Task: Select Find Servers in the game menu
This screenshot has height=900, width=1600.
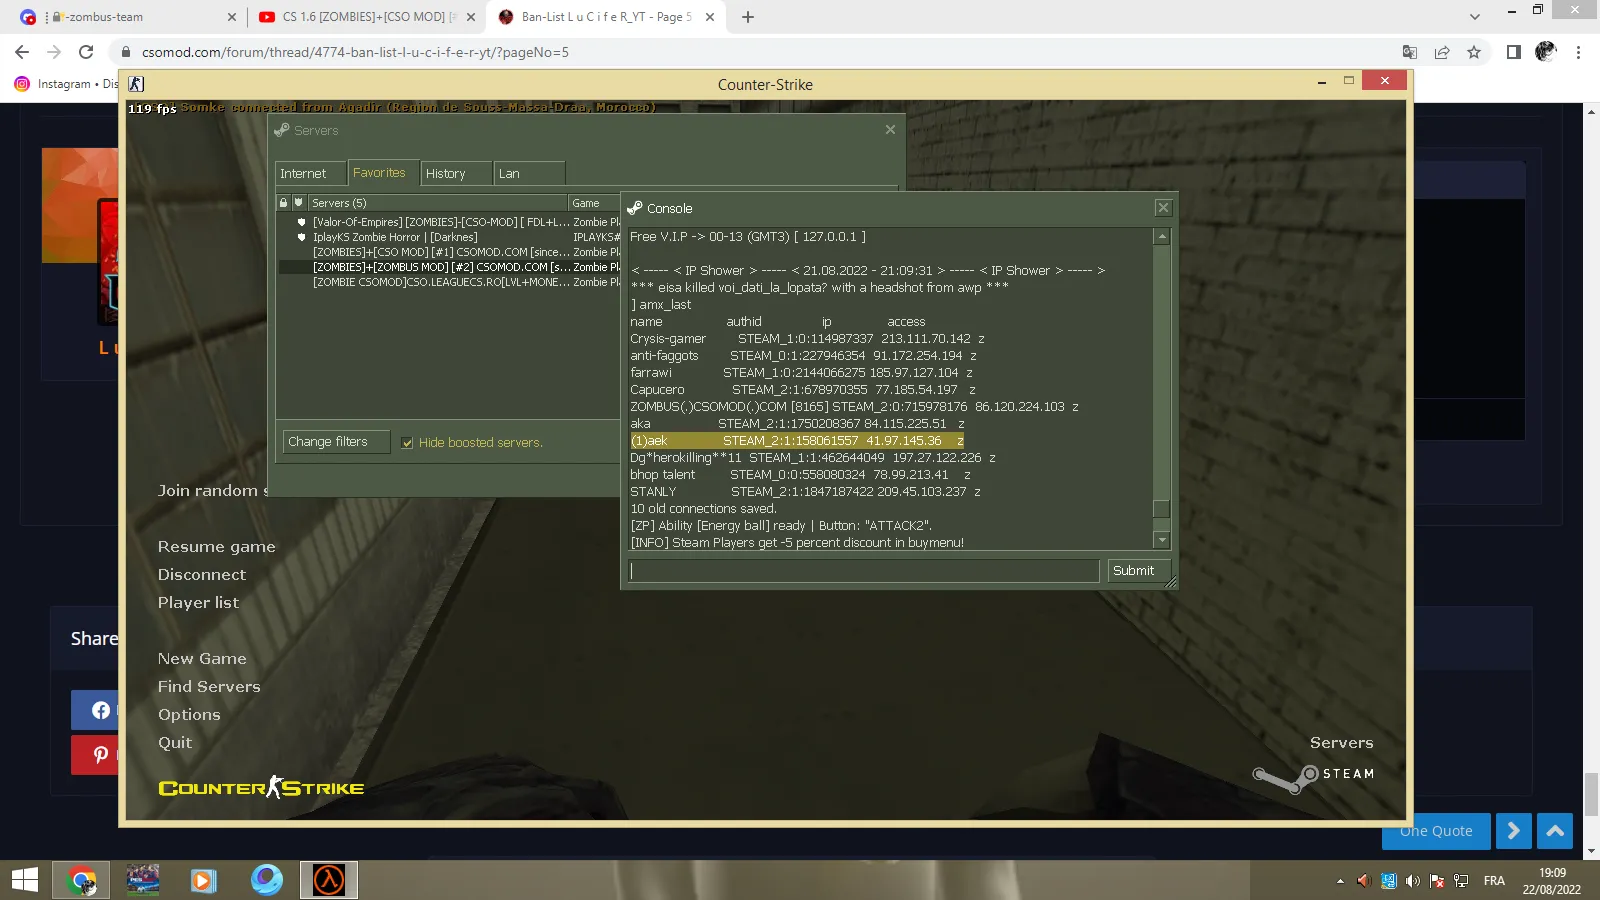Action: click(209, 687)
